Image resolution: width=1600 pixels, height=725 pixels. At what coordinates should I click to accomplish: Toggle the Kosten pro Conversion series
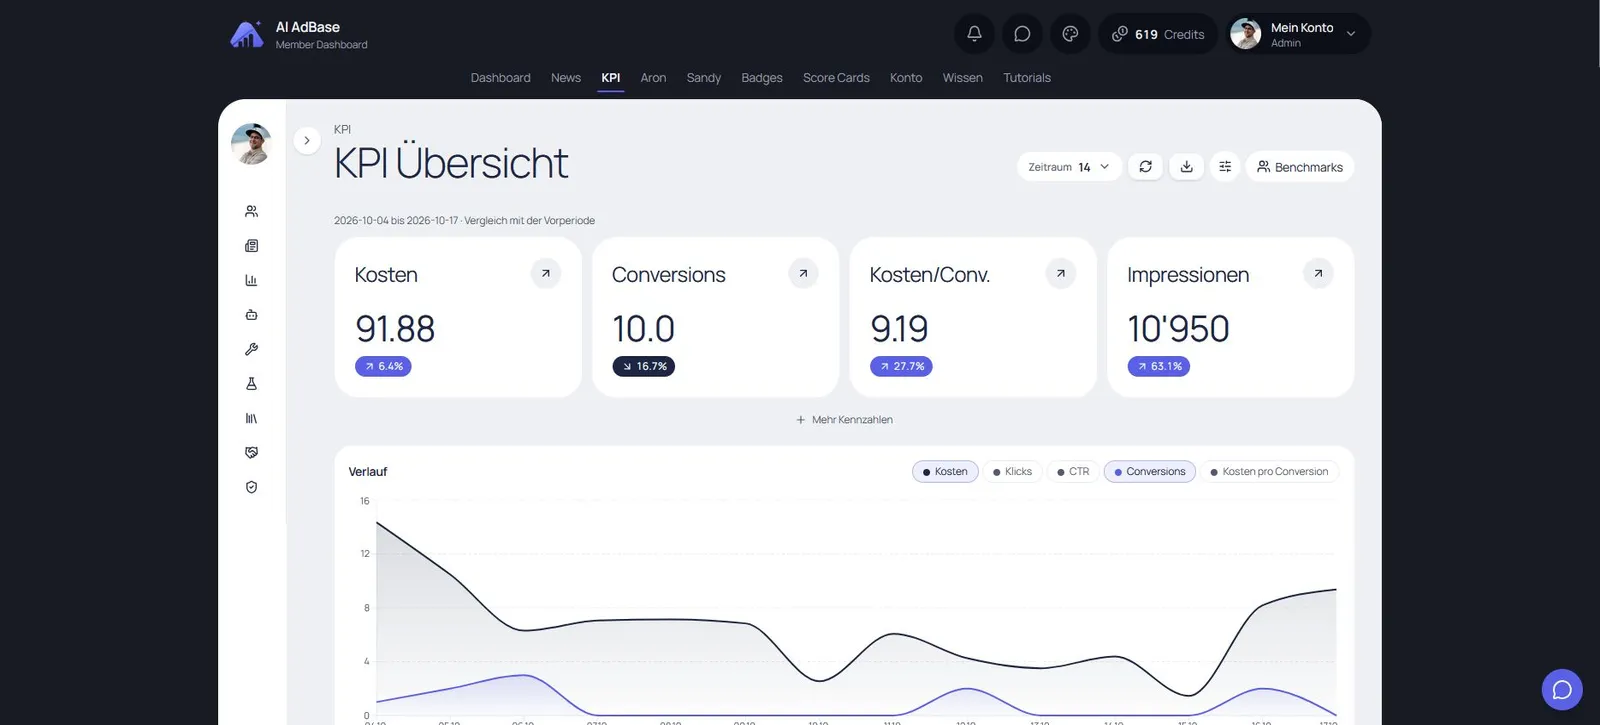point(1269,472)
